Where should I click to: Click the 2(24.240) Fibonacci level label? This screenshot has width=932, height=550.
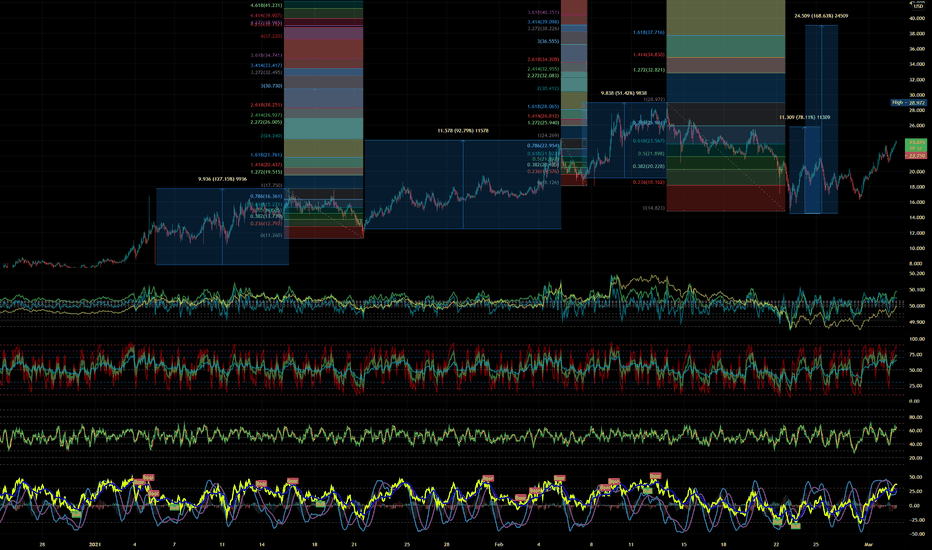271,136
